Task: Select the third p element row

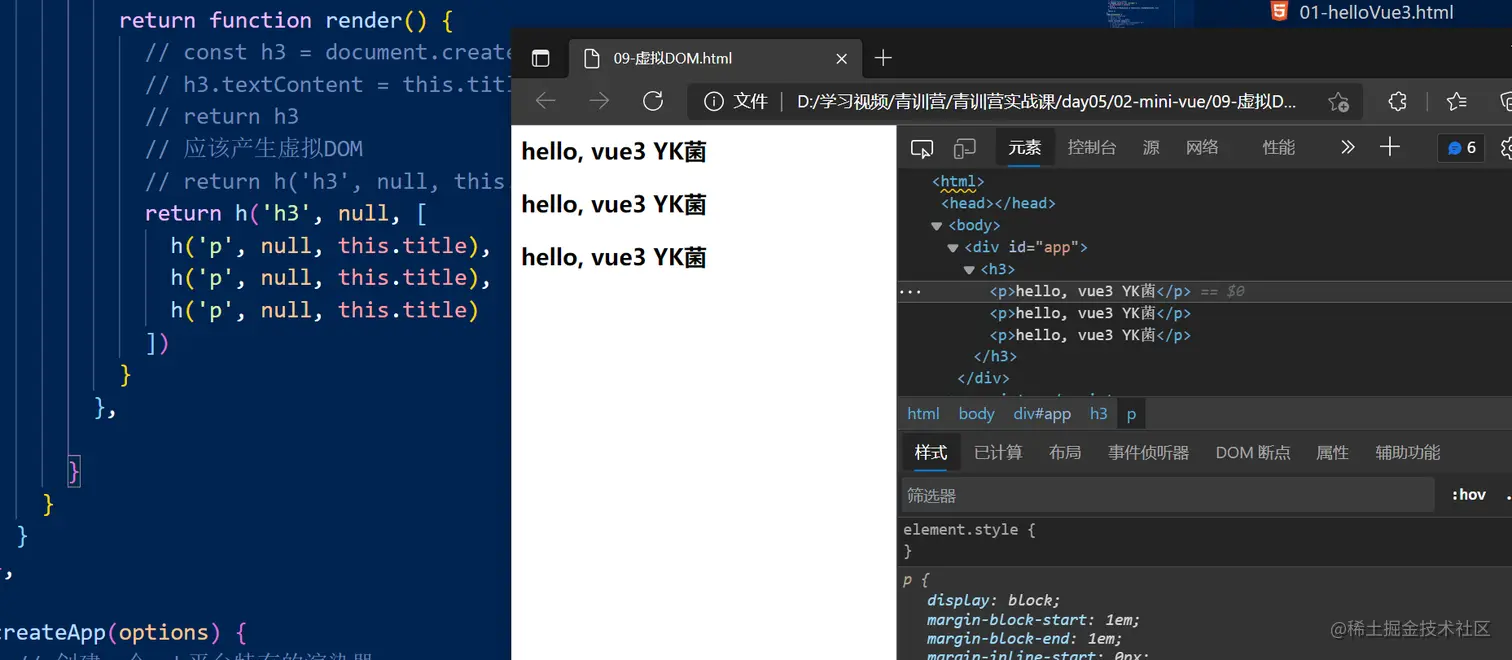Action: [1090, 336]
